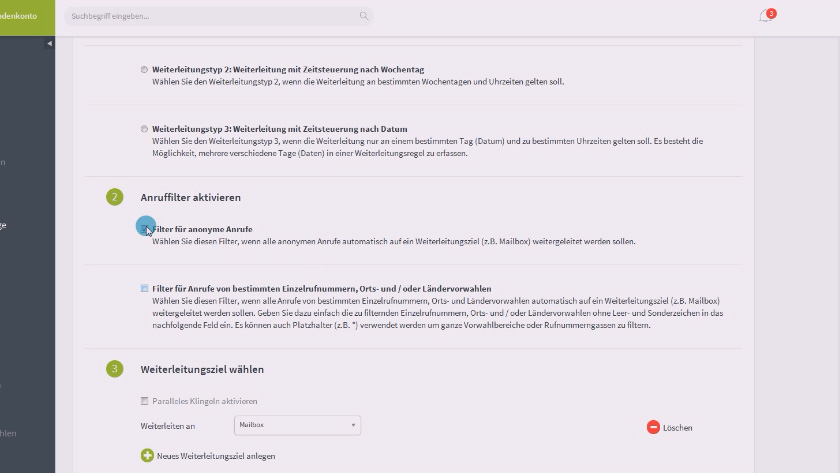Select Weiterleitungstyp 2 radio button

pos(145,69)
